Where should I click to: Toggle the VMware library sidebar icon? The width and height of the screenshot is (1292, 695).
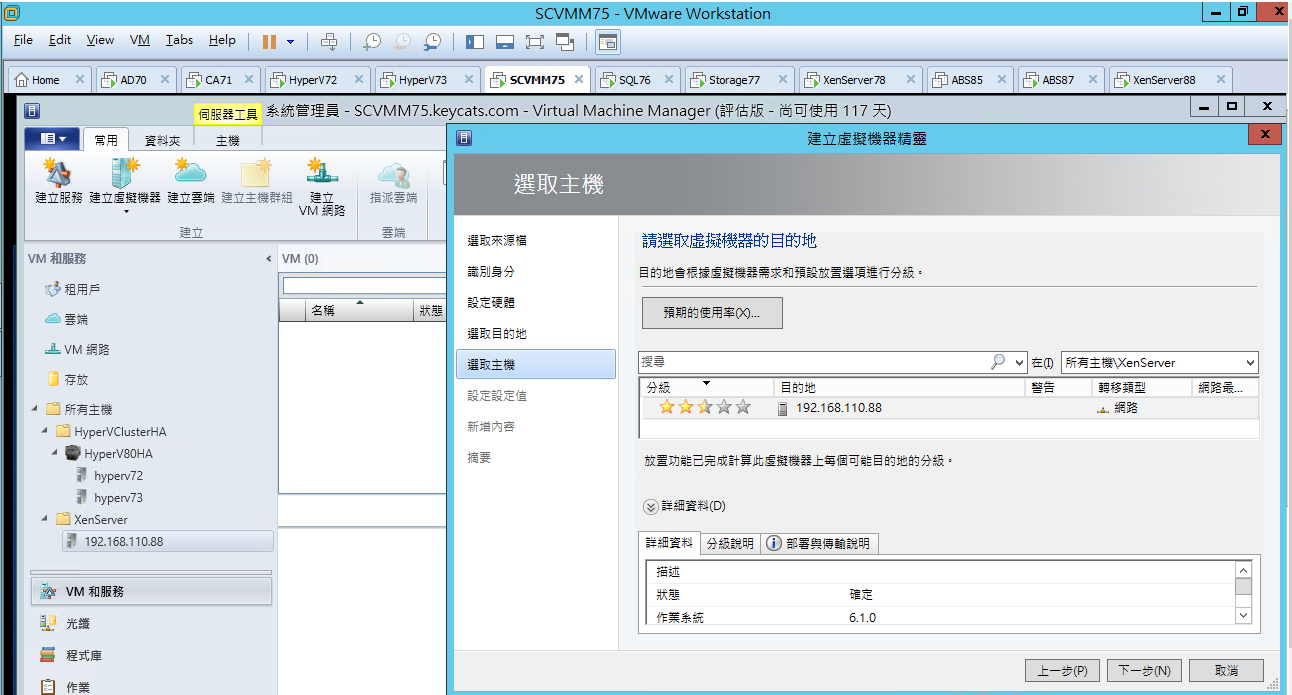(x=475, y=41)
